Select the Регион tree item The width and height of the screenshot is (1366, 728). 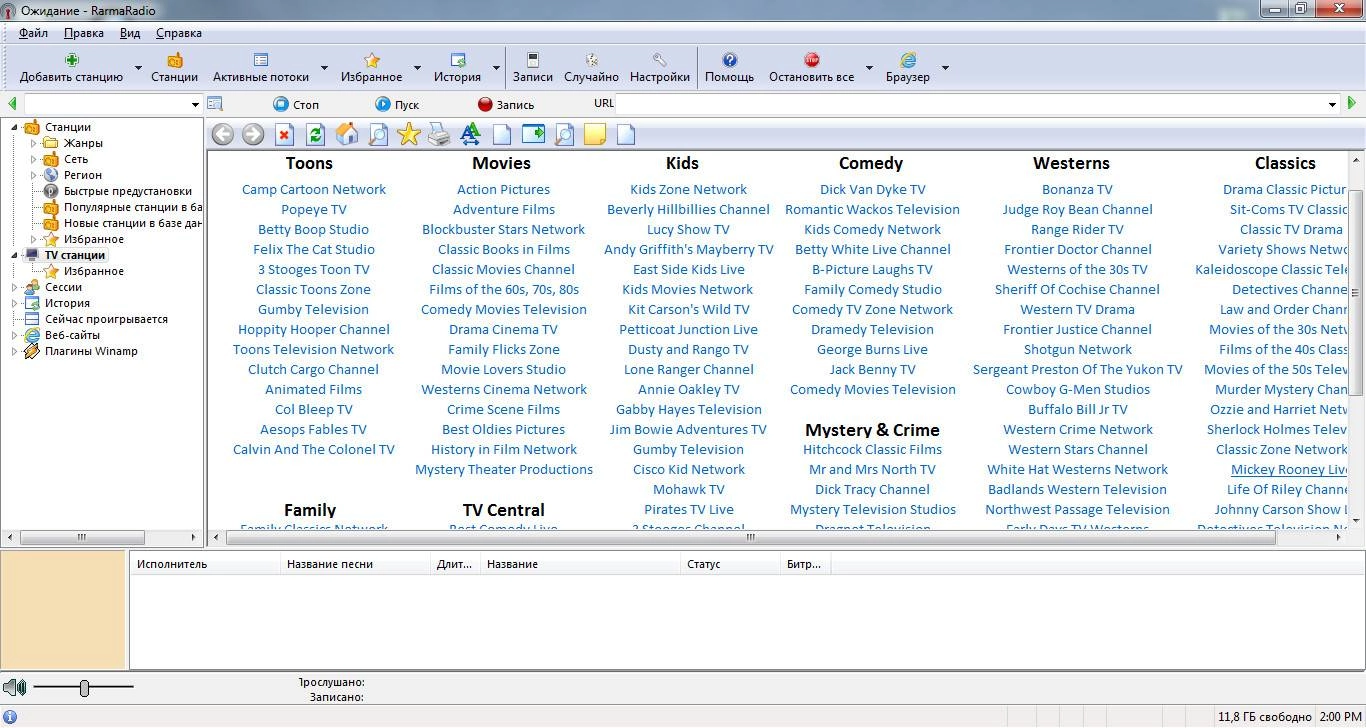tap(83, 175)
